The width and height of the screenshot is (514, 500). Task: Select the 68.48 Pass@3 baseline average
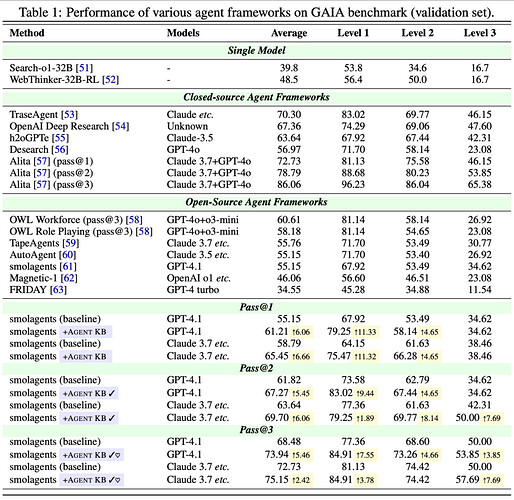[289, 442]
